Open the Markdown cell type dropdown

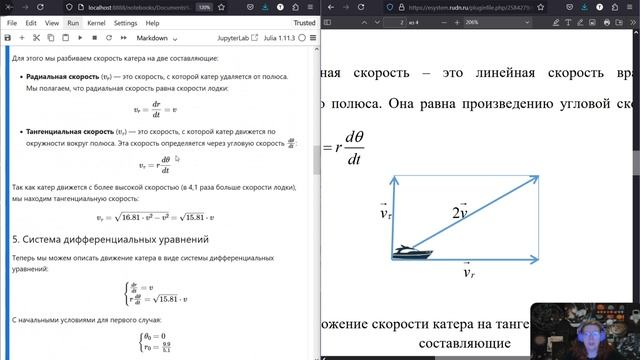pos(157,38)
